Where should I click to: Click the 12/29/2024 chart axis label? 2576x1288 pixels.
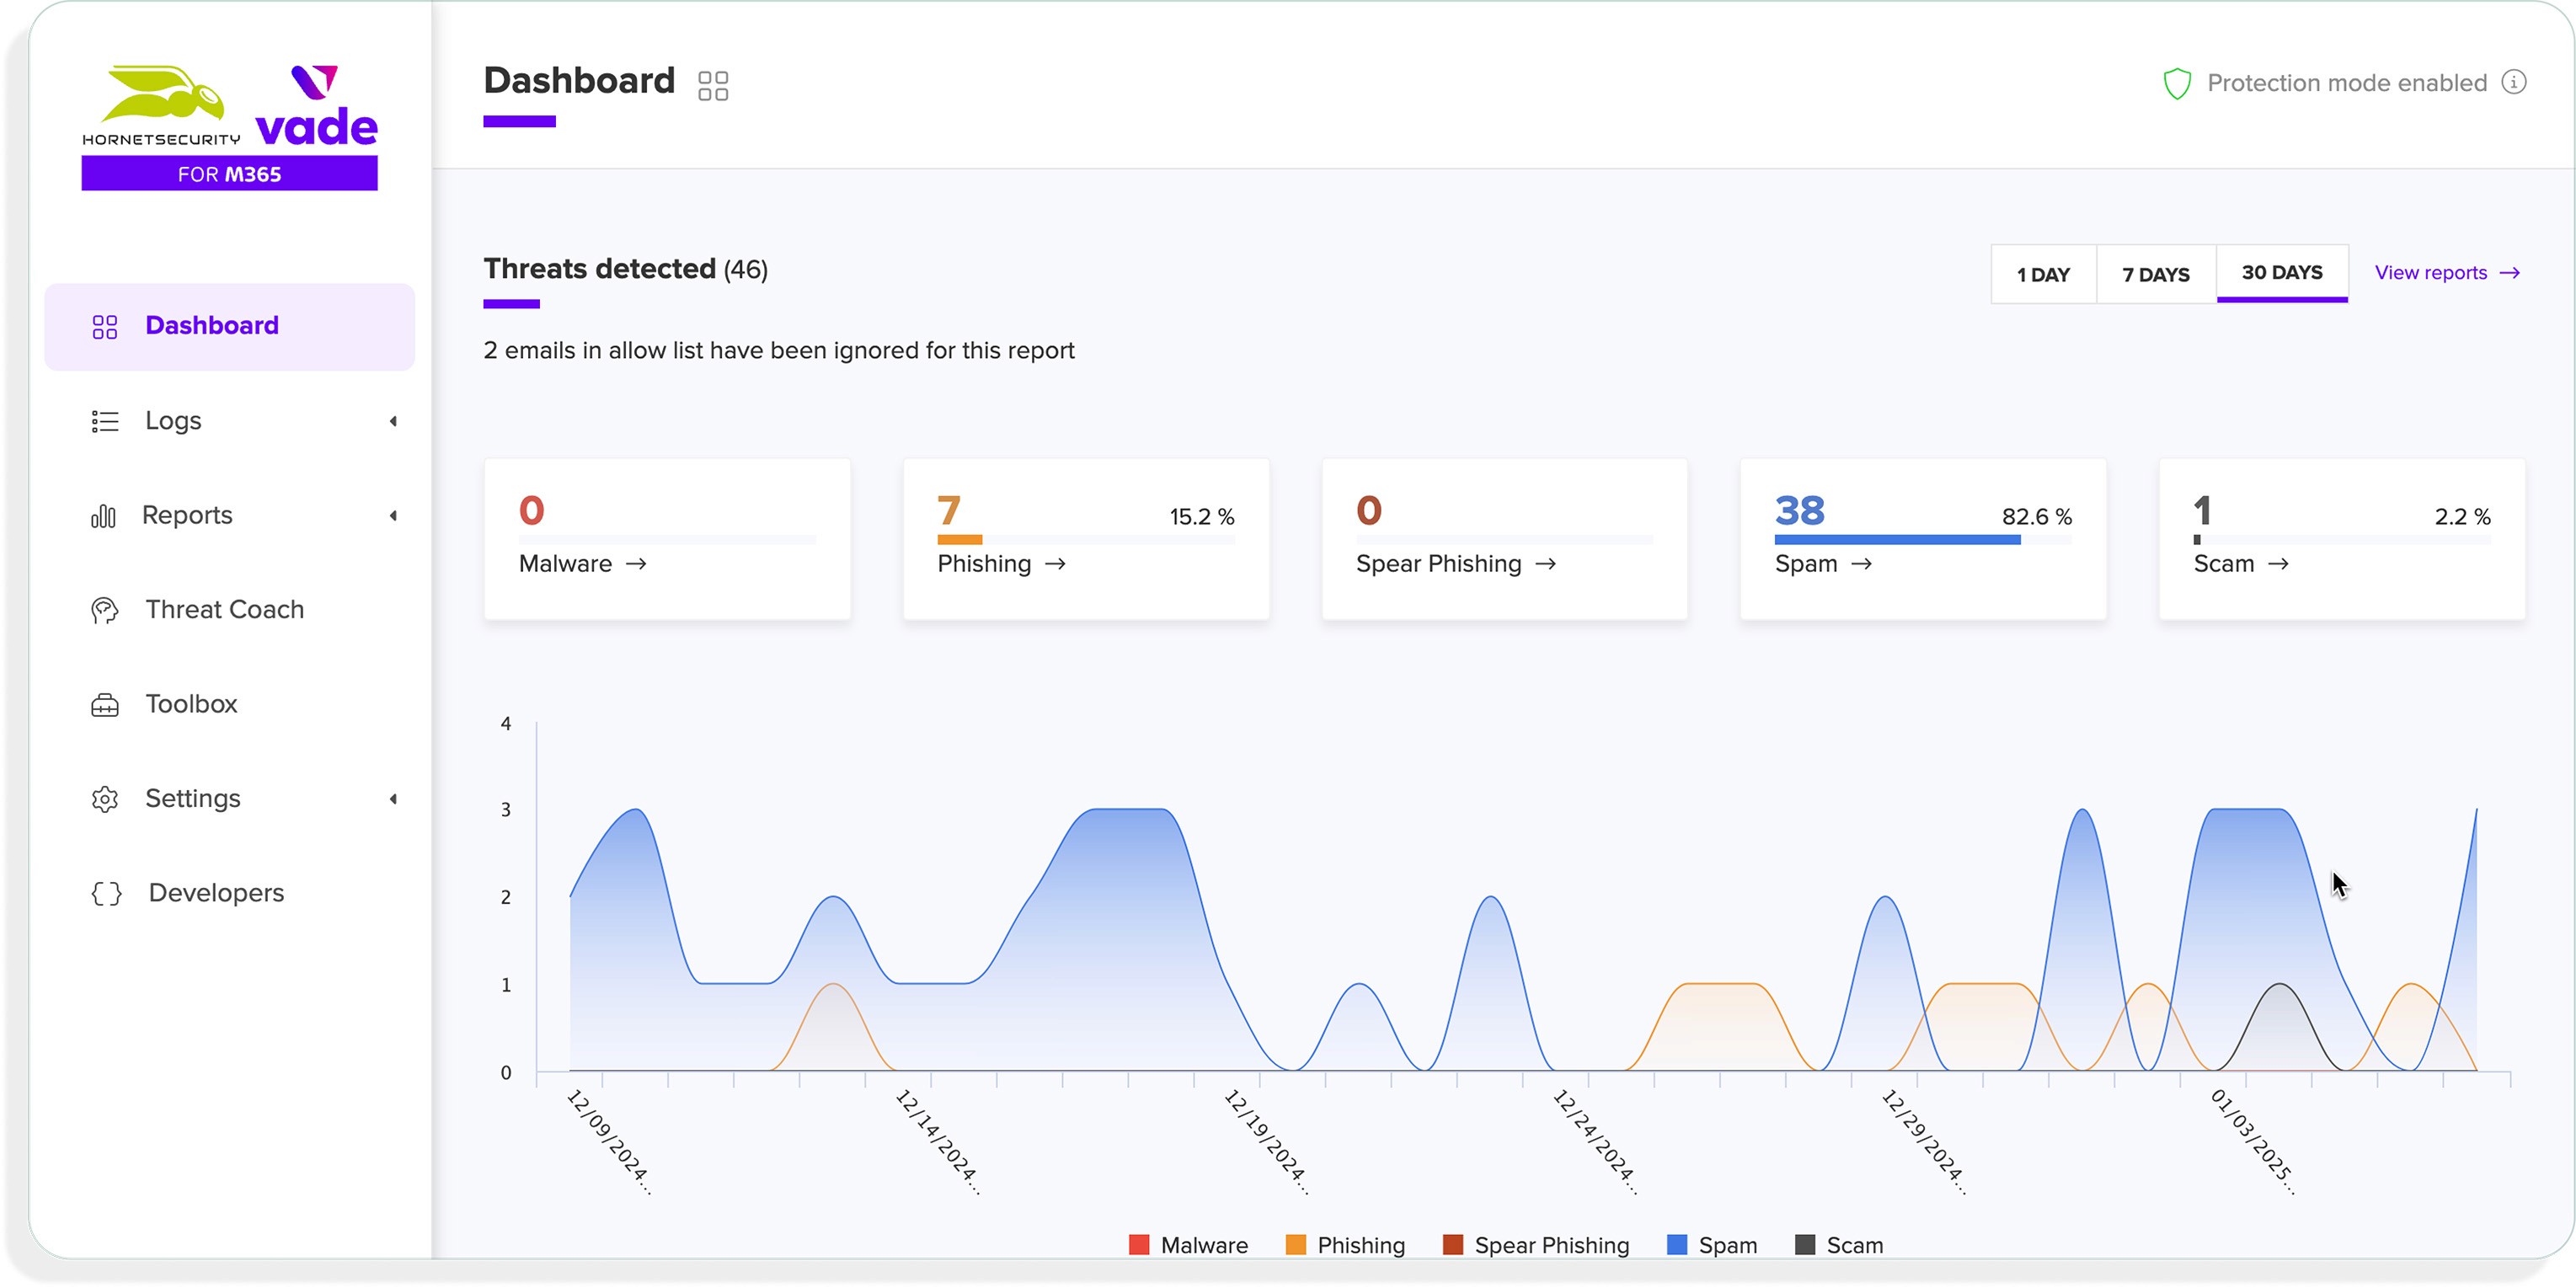pos(1924,1142)
